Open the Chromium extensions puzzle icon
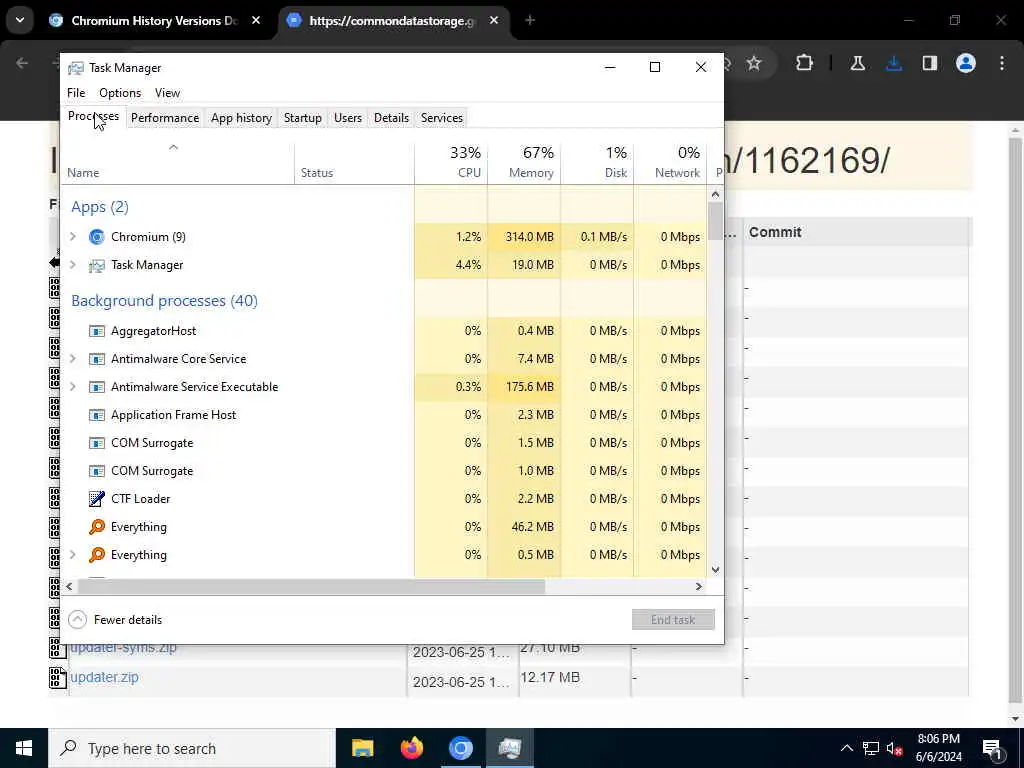Viewport: 1024px width, 768px height. [805, 63]
